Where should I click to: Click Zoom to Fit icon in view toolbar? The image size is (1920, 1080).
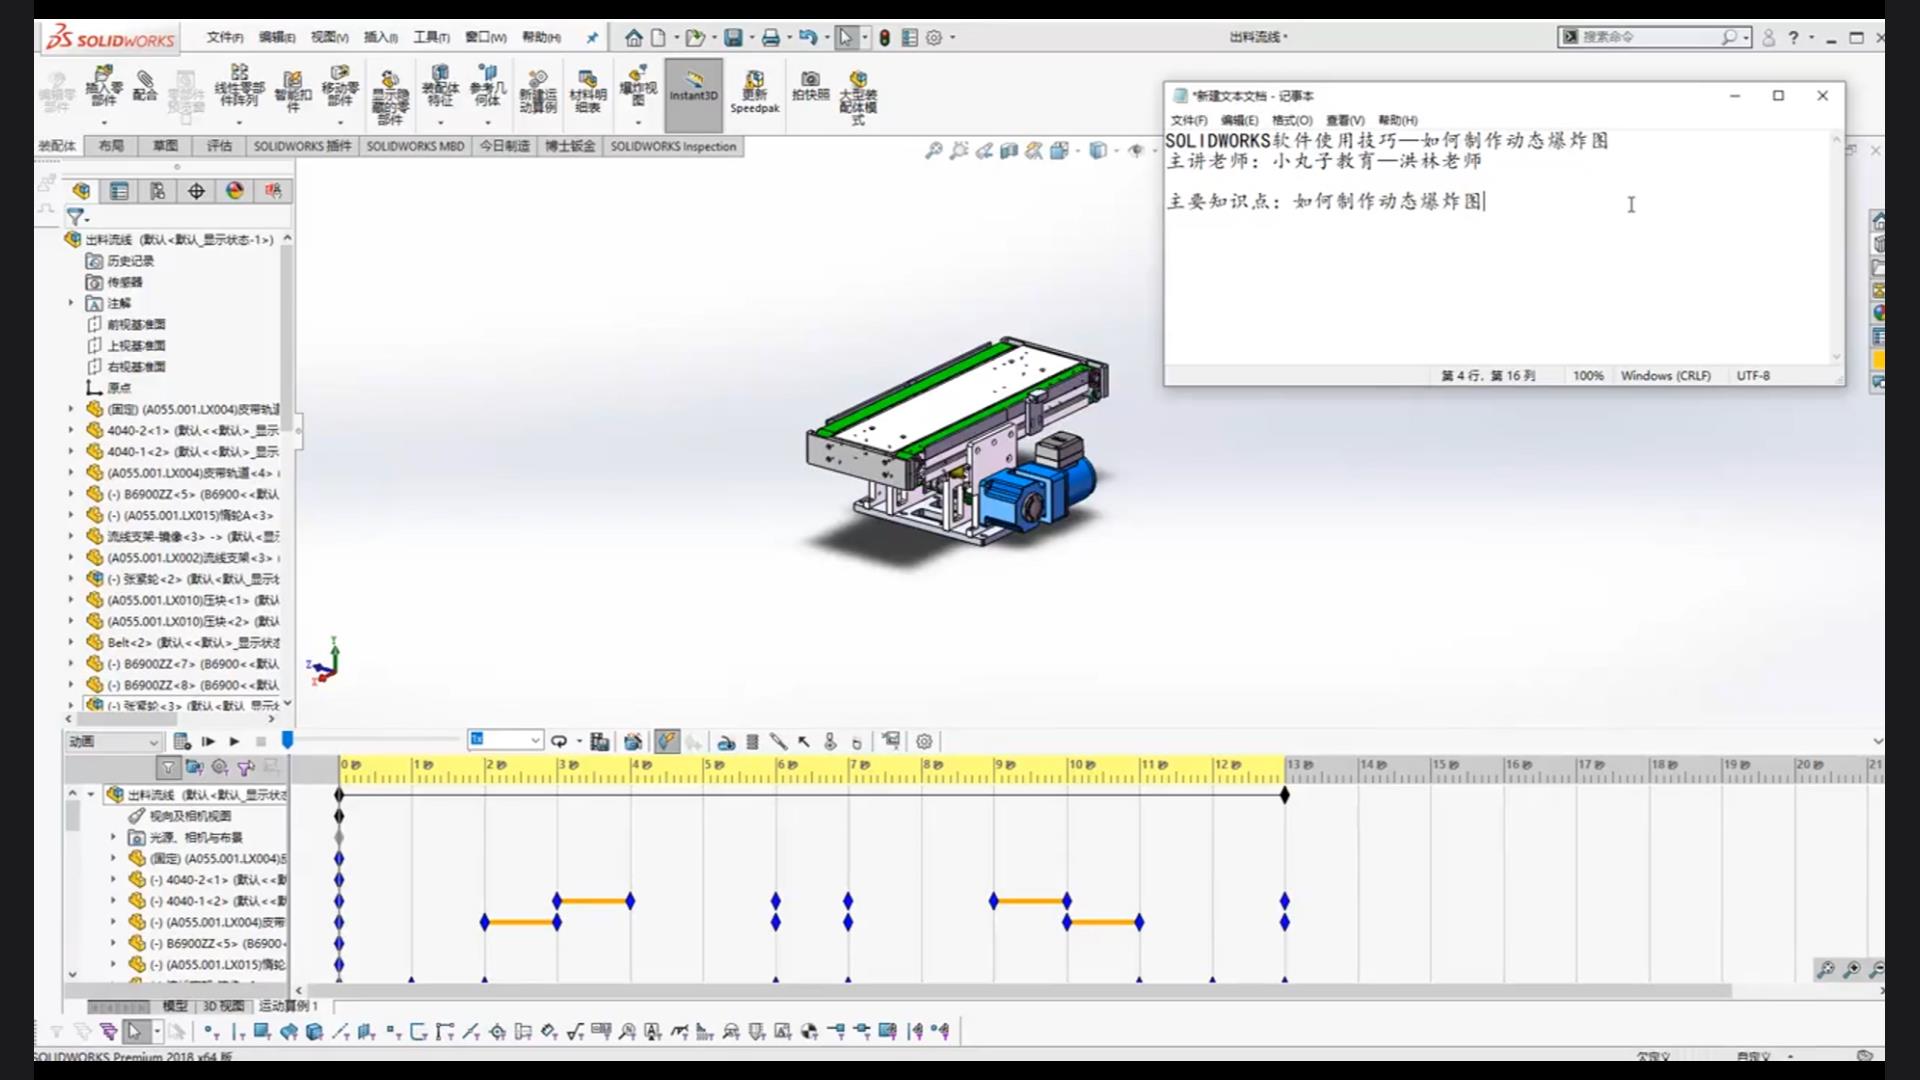coord(933,150)
